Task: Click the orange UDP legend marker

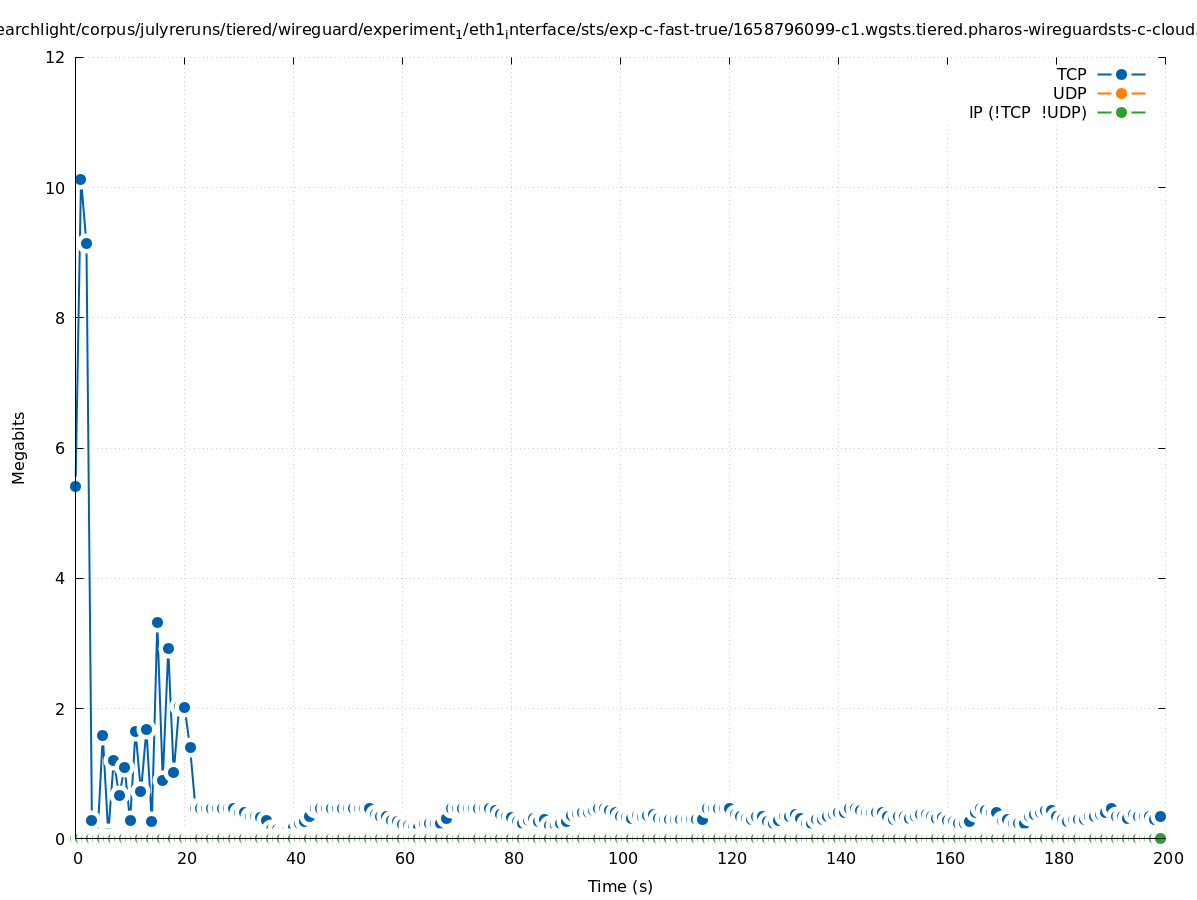Action: [x=1121, y=93]
